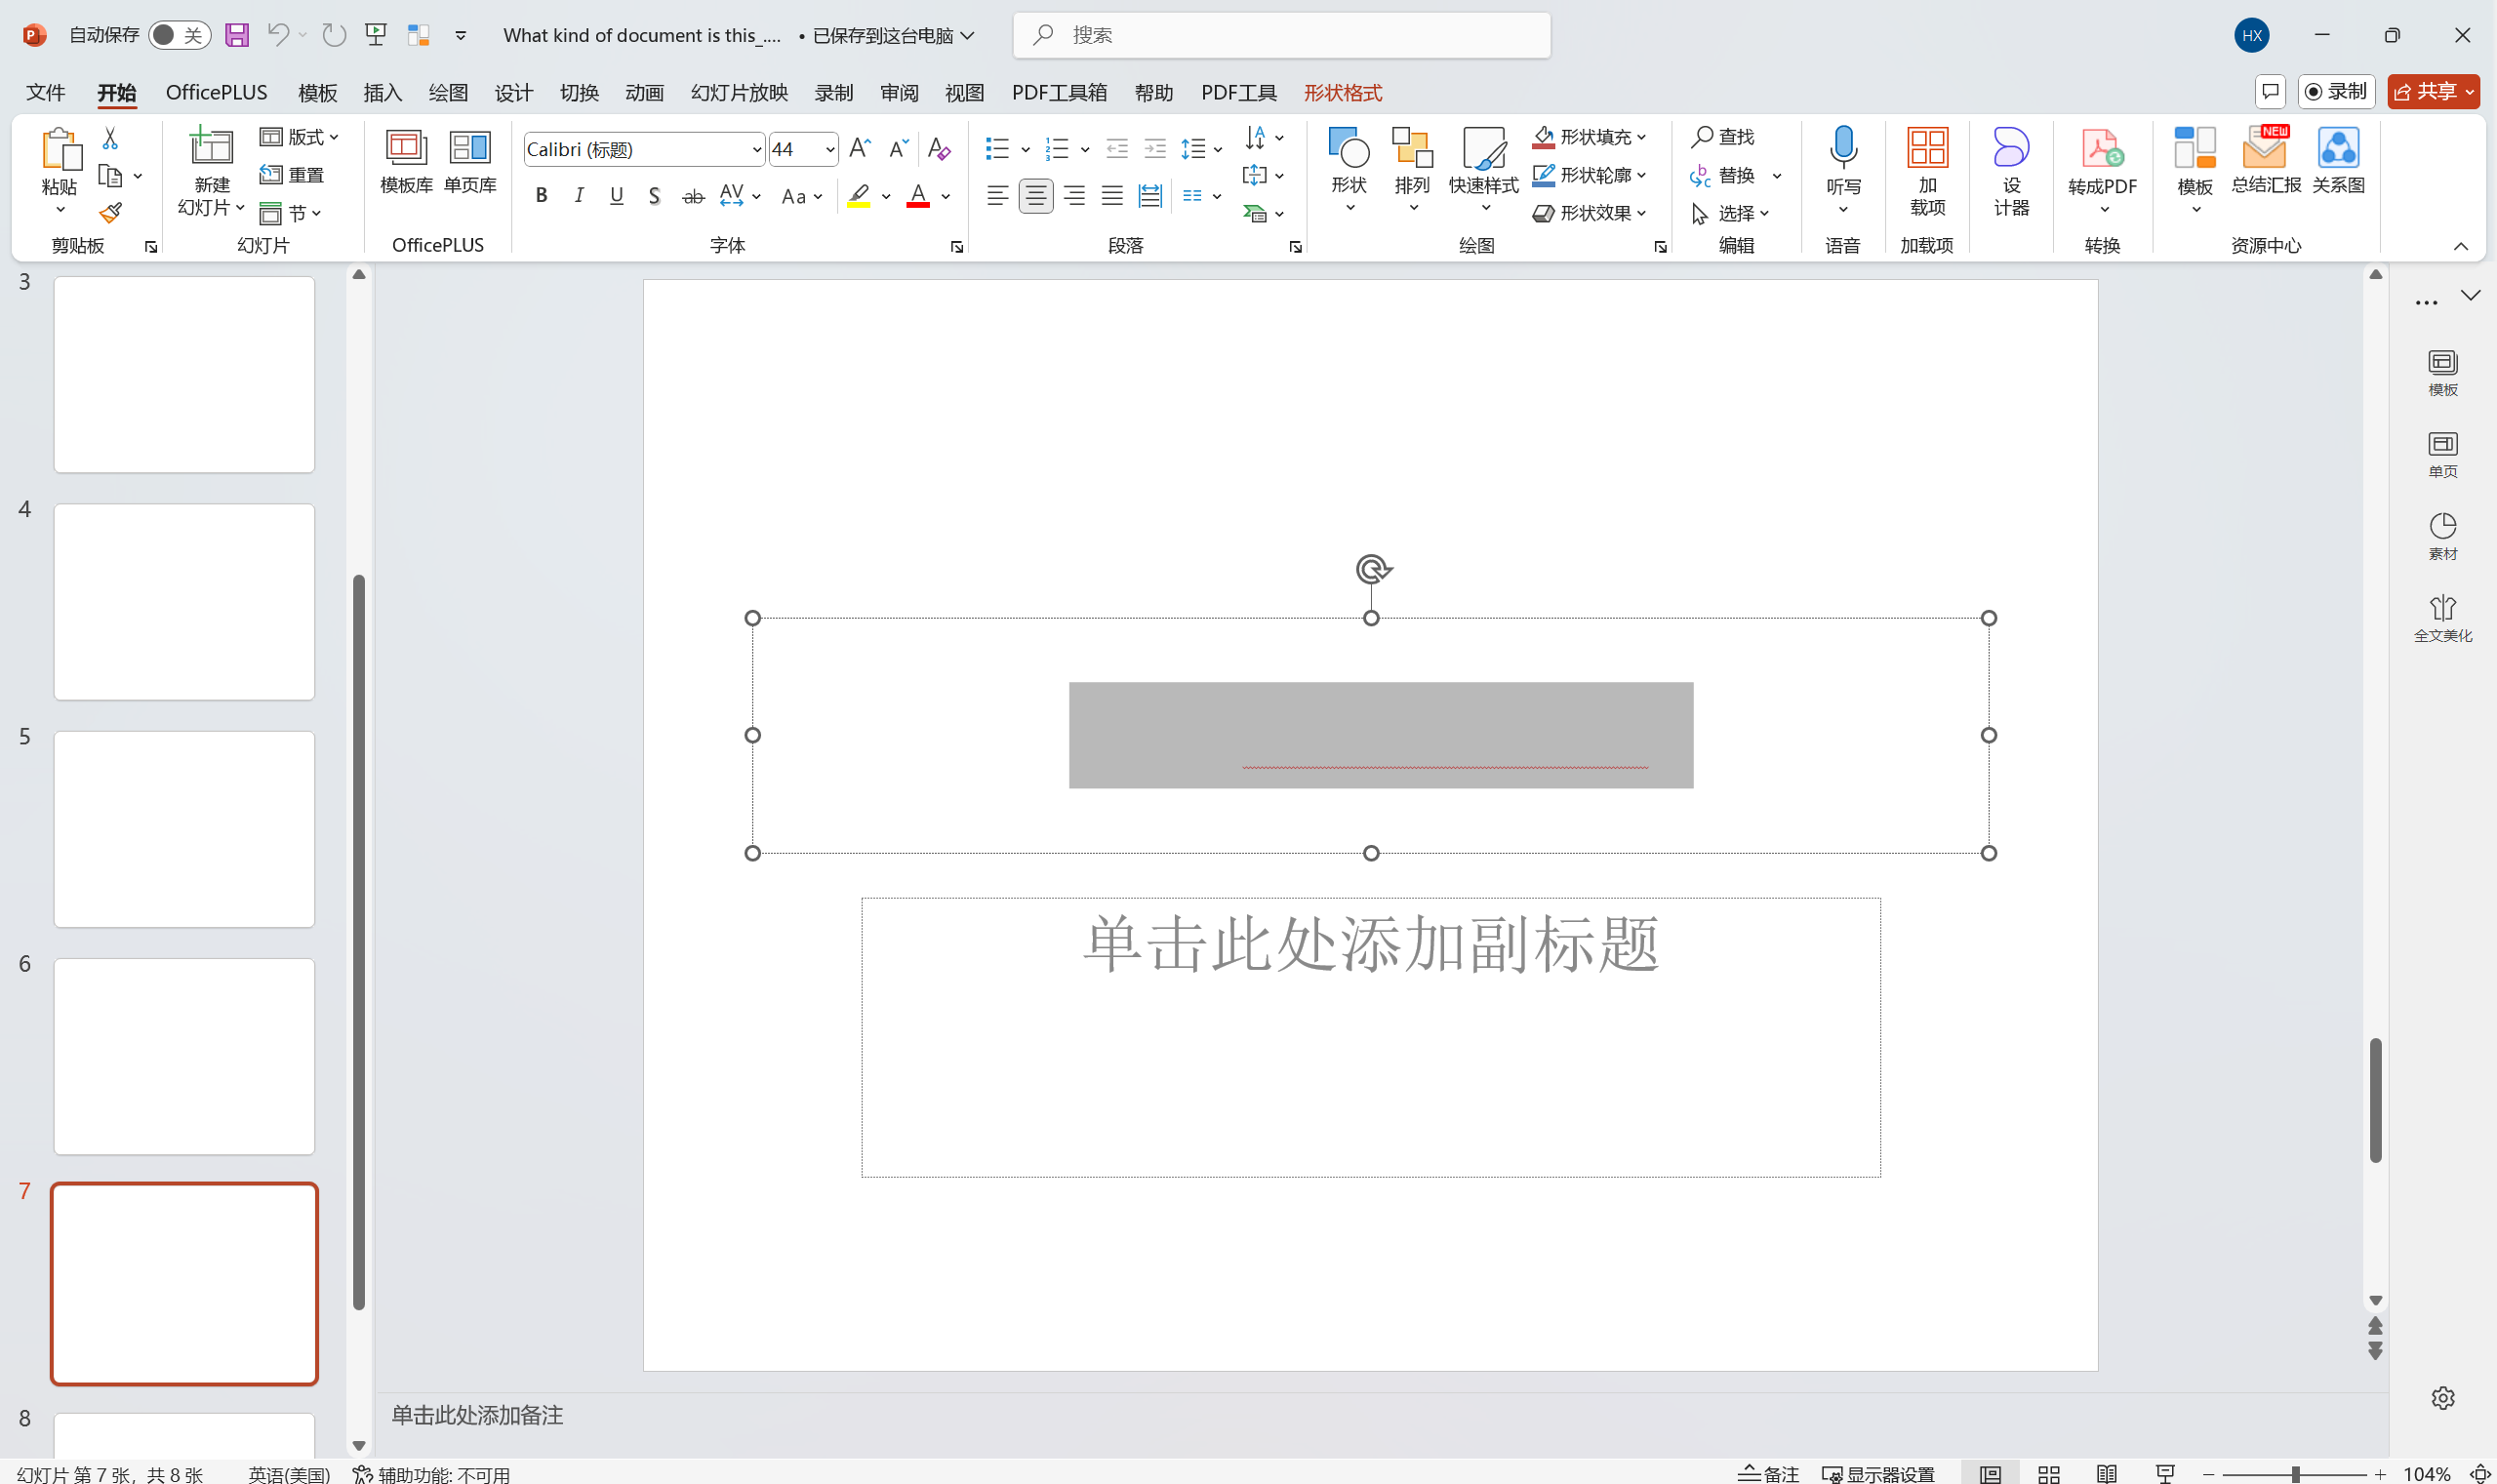Apply the red font color
2497x1484 pixels.
[917, 196]
